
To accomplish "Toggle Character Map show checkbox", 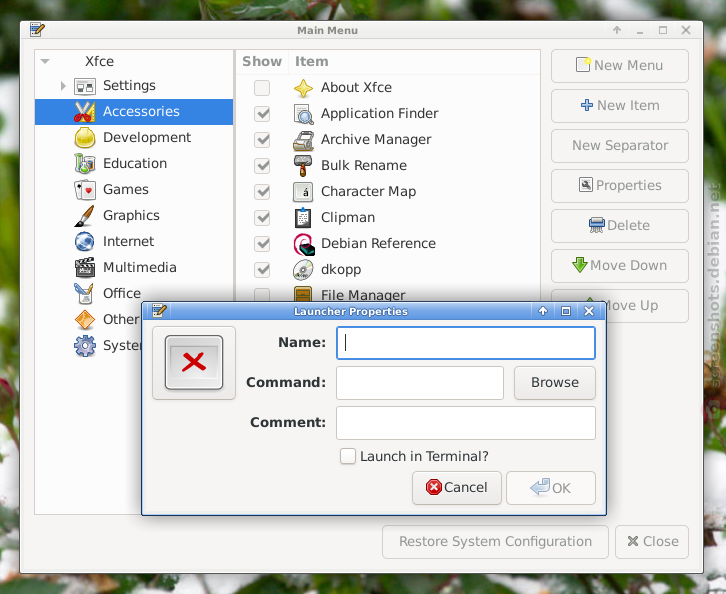I will [262, 192].
